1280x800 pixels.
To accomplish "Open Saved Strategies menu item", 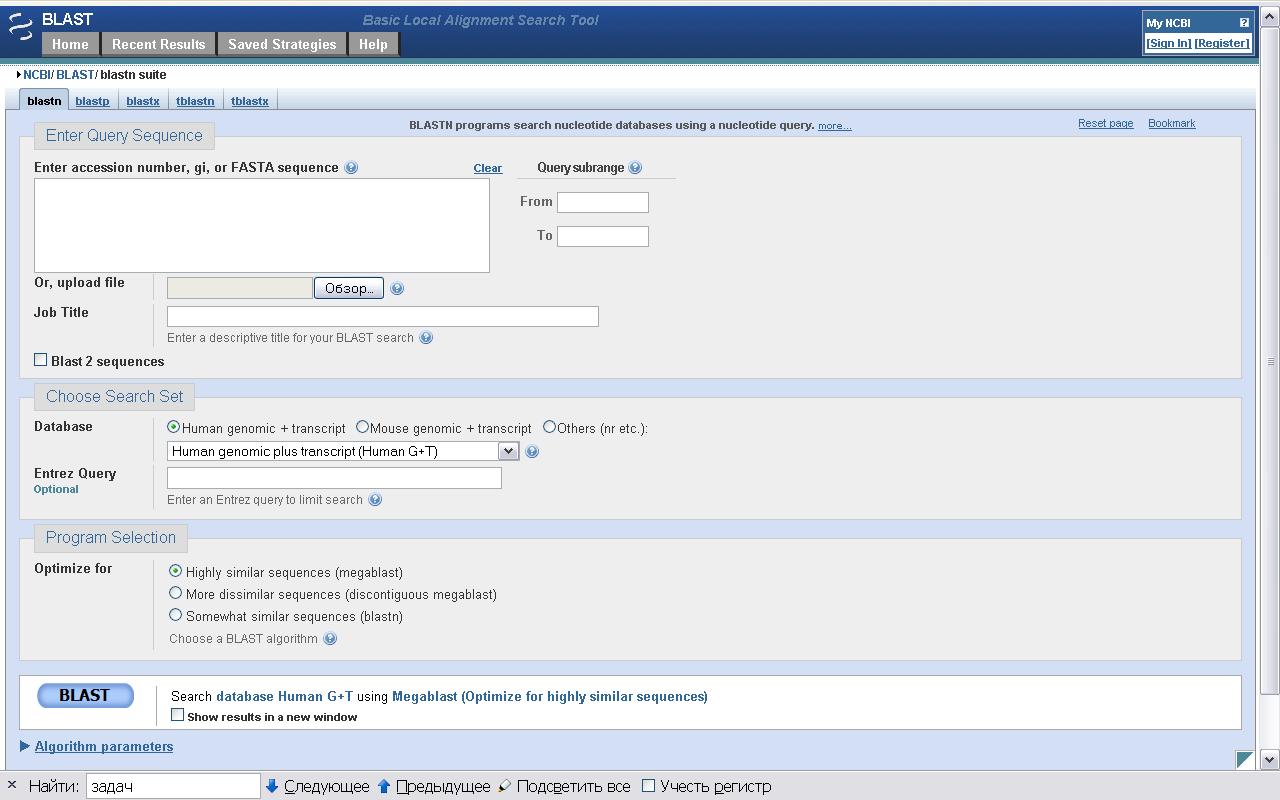I will [282, 44].
